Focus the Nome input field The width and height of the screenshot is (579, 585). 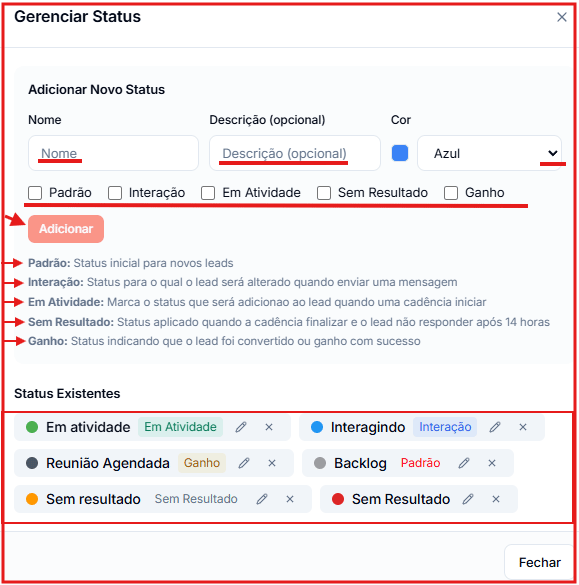pos(113,153)
